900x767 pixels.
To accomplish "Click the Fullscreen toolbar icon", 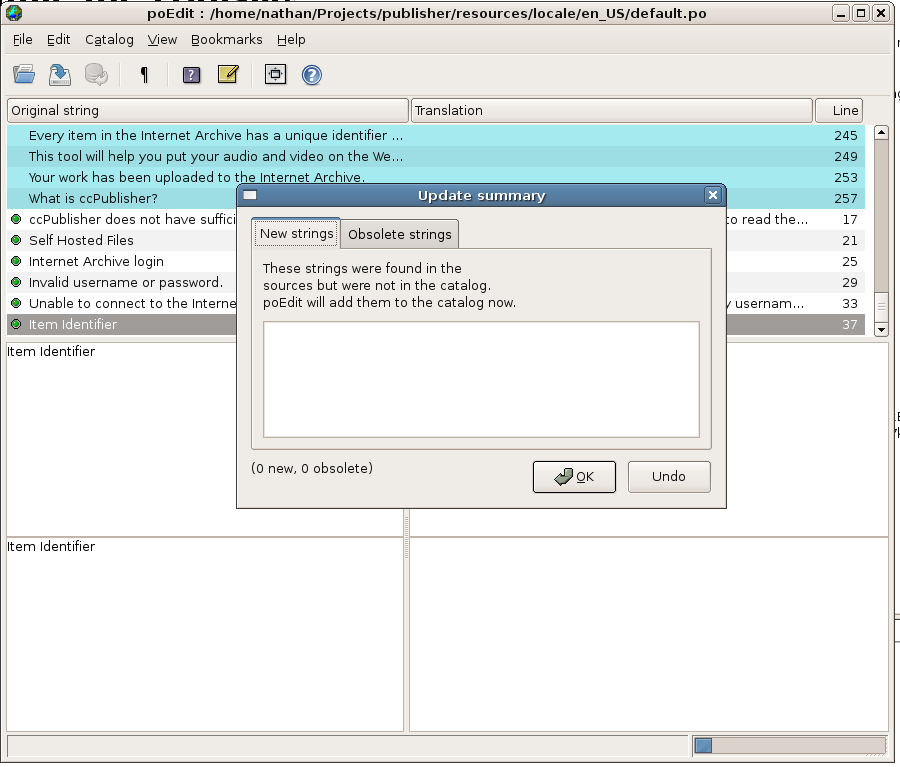I will (x=276, y=74).
